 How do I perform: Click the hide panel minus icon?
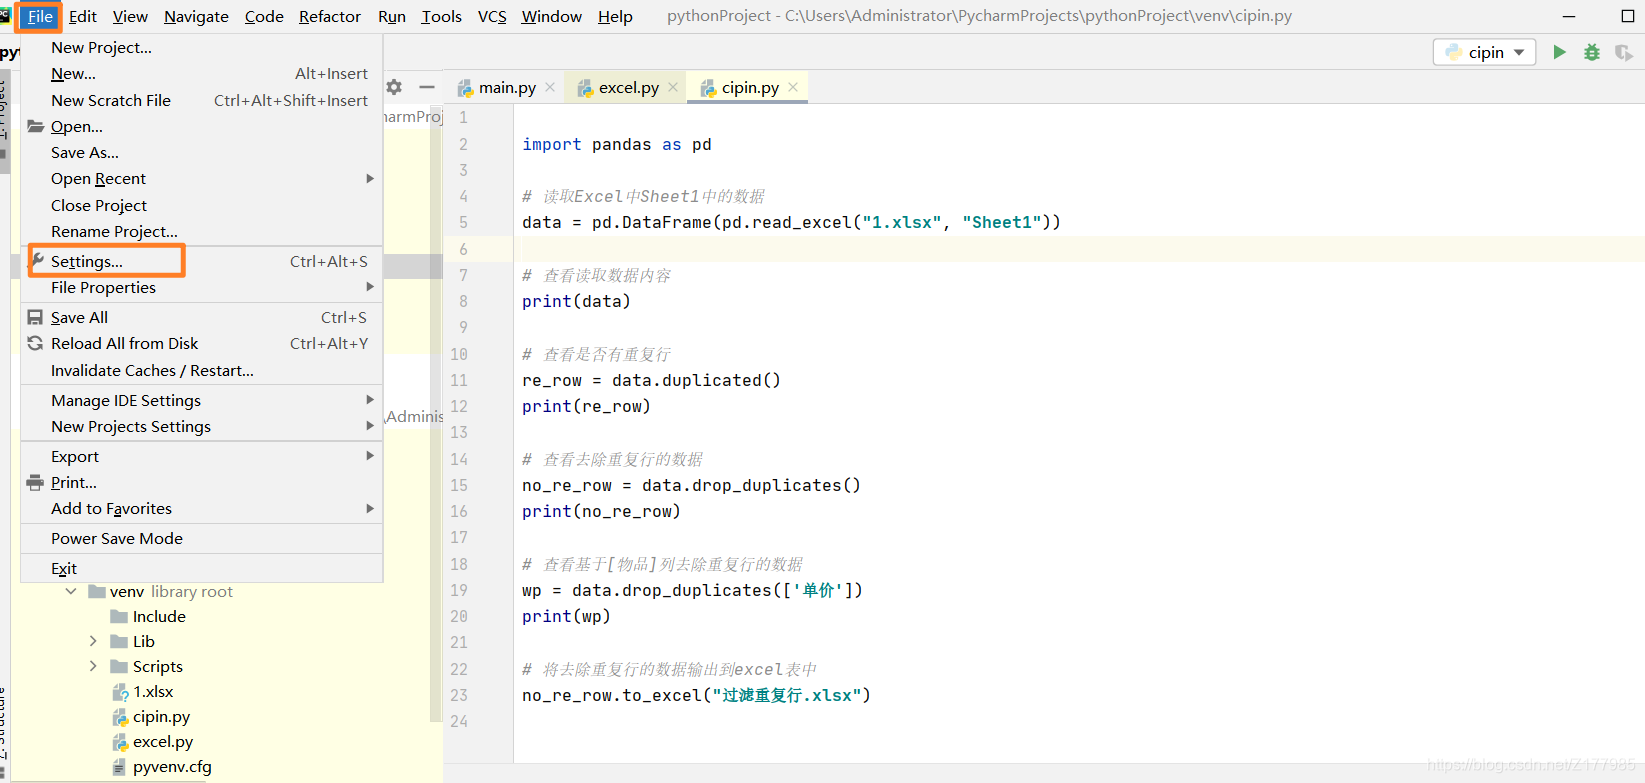click(427, 87)
